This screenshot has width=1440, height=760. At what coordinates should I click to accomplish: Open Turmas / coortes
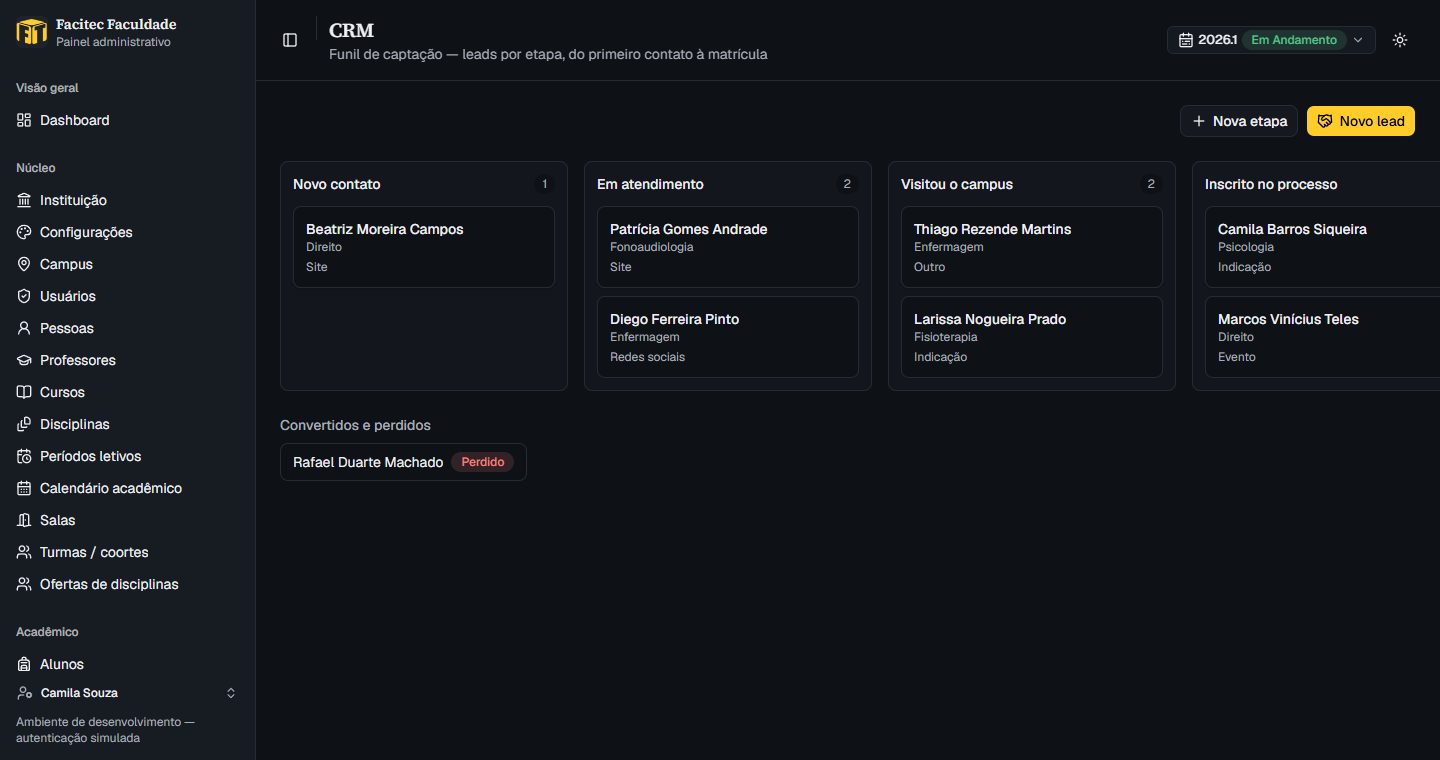(127, 552)
